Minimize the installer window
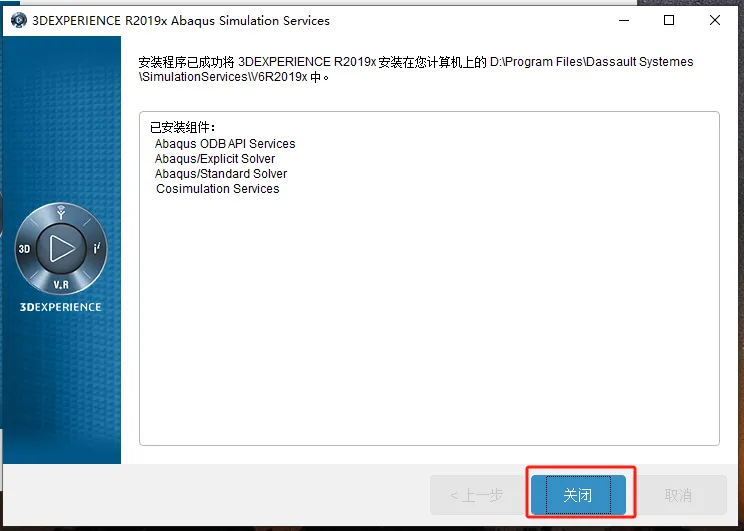 pos(623,20)
